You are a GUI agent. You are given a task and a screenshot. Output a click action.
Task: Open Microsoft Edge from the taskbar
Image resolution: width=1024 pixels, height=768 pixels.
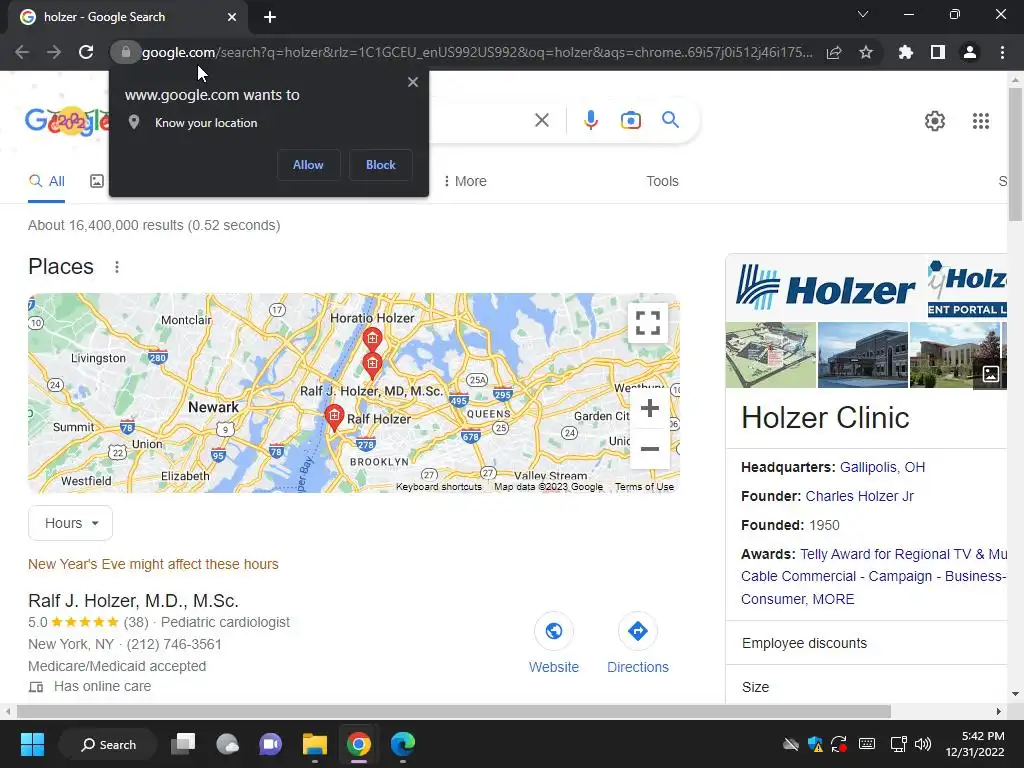[x=403, y=744]
